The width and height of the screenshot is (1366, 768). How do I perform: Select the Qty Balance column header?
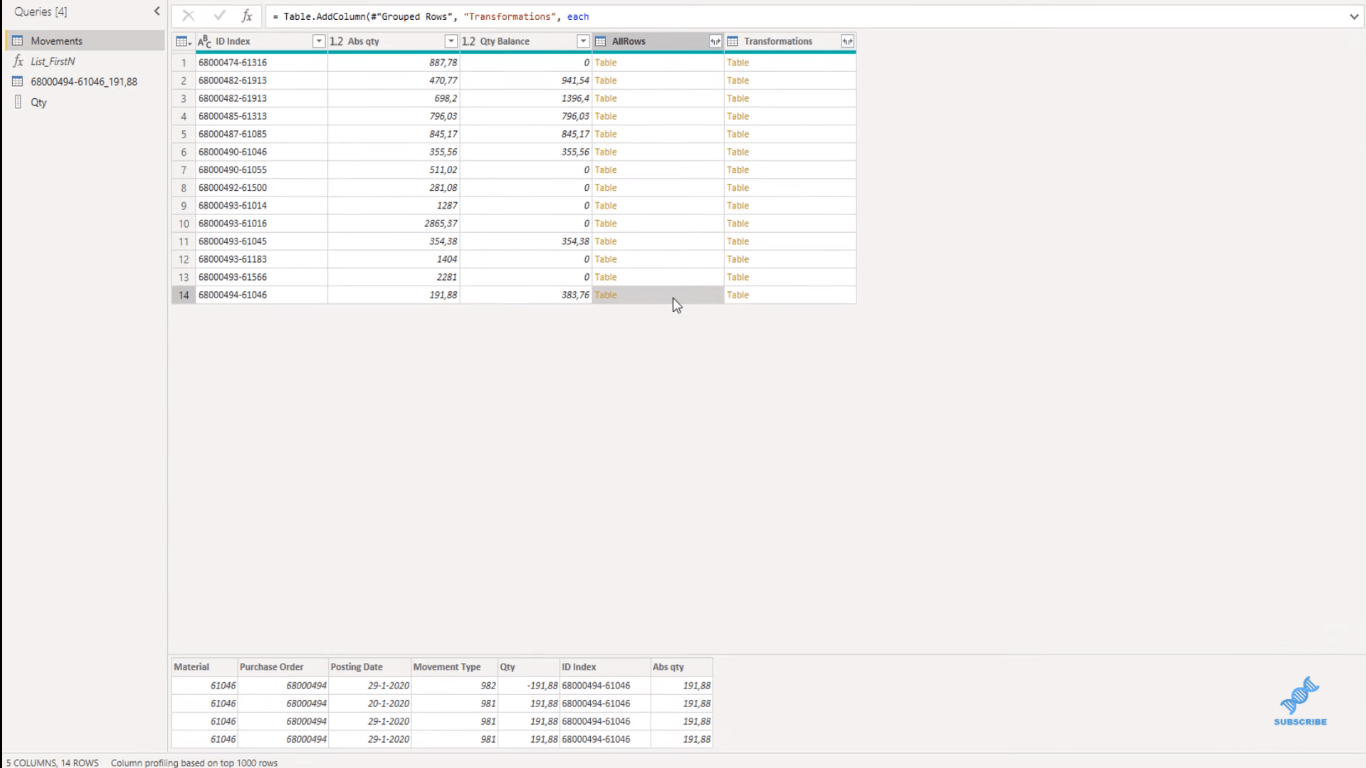point(525,41)
